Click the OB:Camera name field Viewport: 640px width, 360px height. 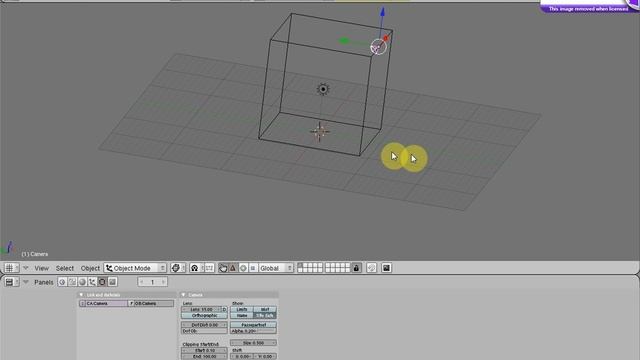pos(154,303)
